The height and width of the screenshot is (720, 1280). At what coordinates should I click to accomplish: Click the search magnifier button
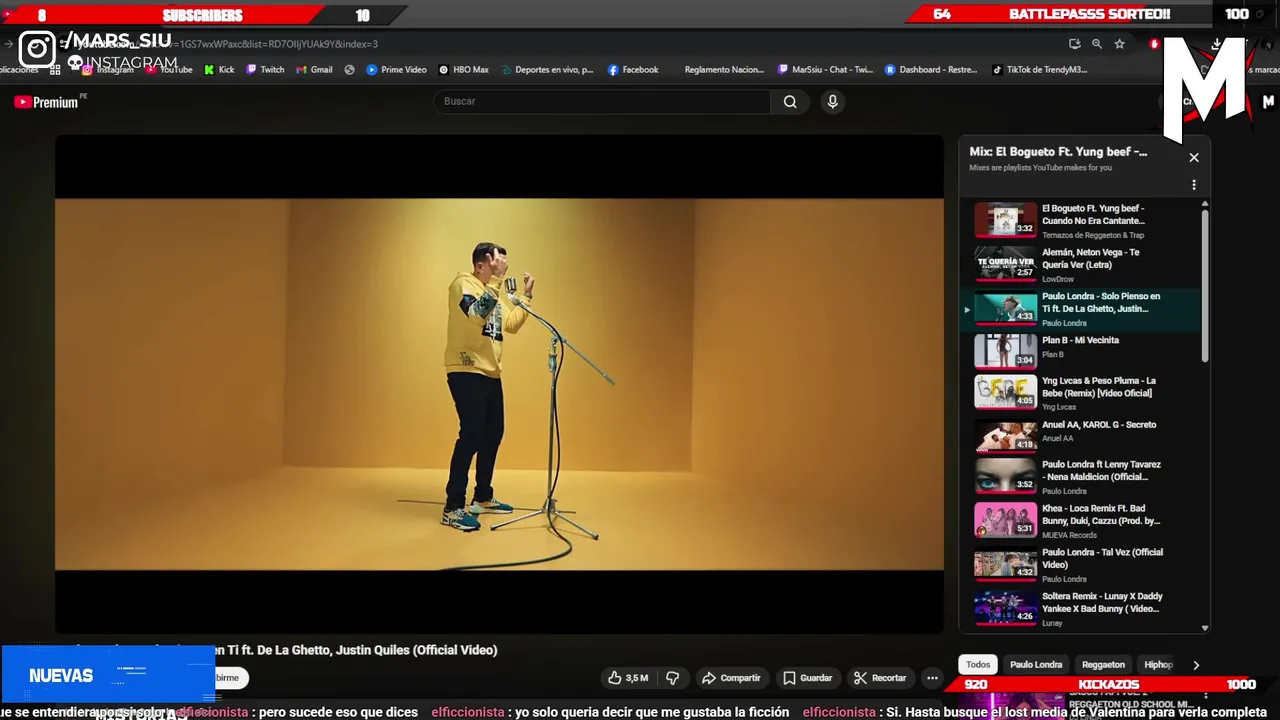(790, 101)
